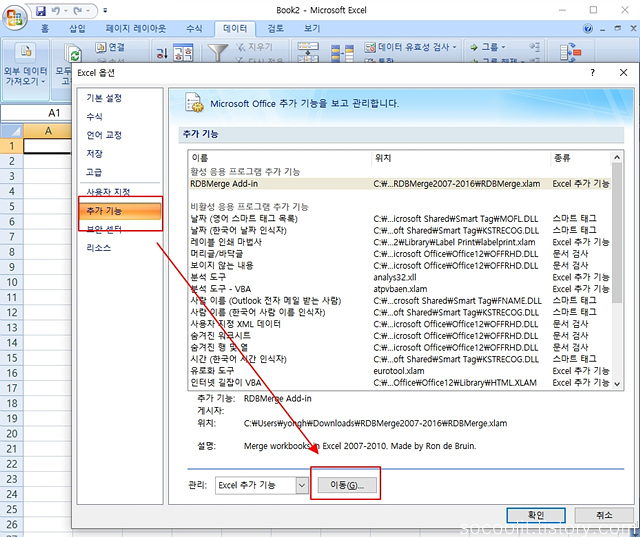Click the 확인 button

tap(536, 515)
